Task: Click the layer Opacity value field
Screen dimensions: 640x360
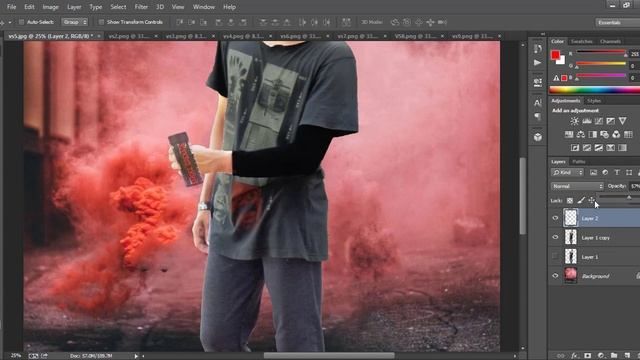Action: pos(635,186)
